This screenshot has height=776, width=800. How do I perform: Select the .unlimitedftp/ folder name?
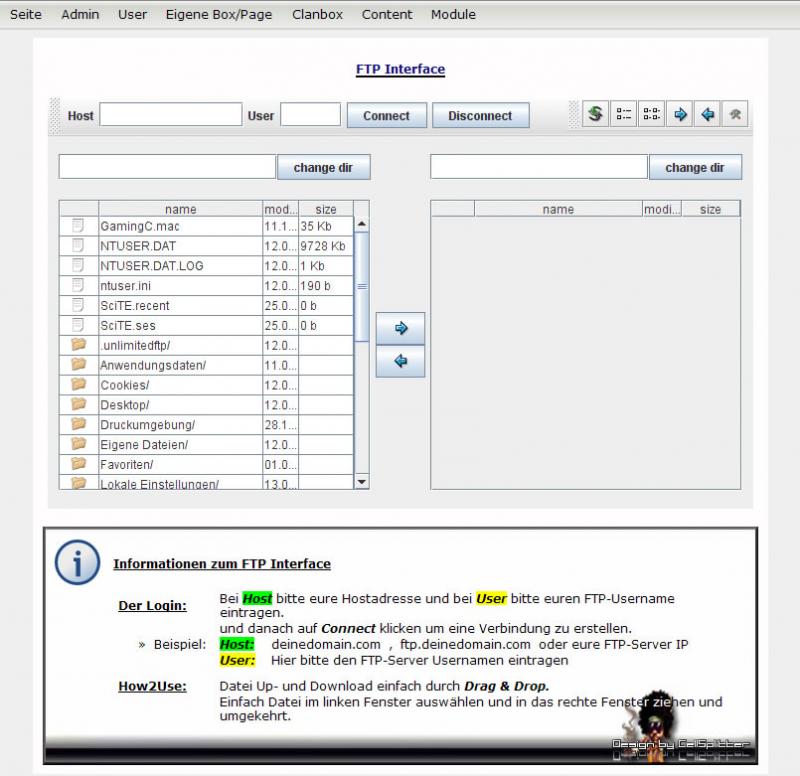tap(135, 346)
